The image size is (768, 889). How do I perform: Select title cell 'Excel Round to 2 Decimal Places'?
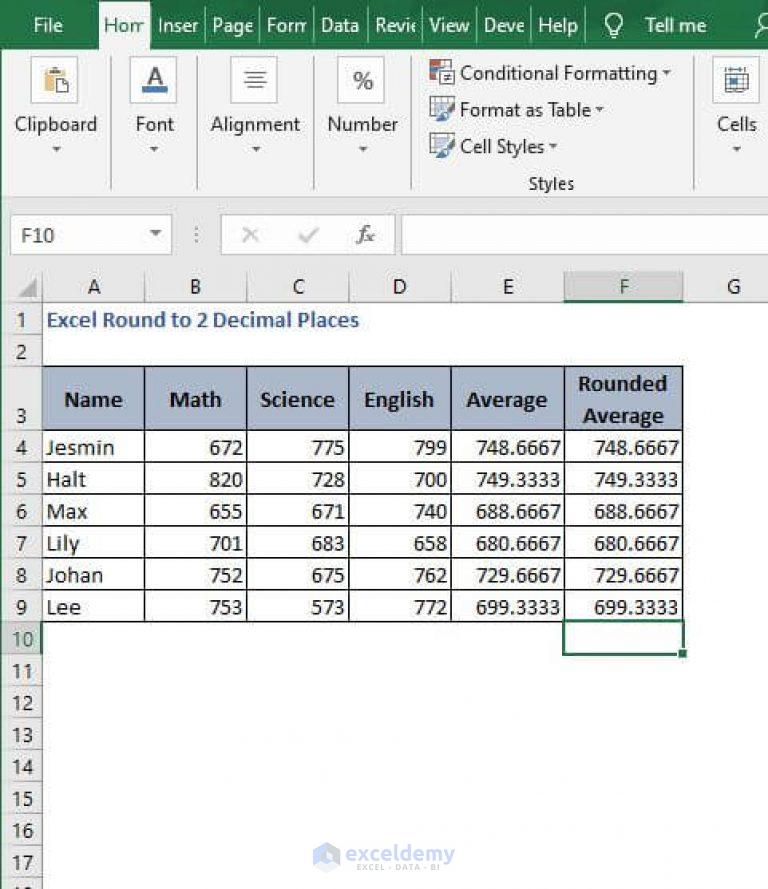tap(202, 320)
